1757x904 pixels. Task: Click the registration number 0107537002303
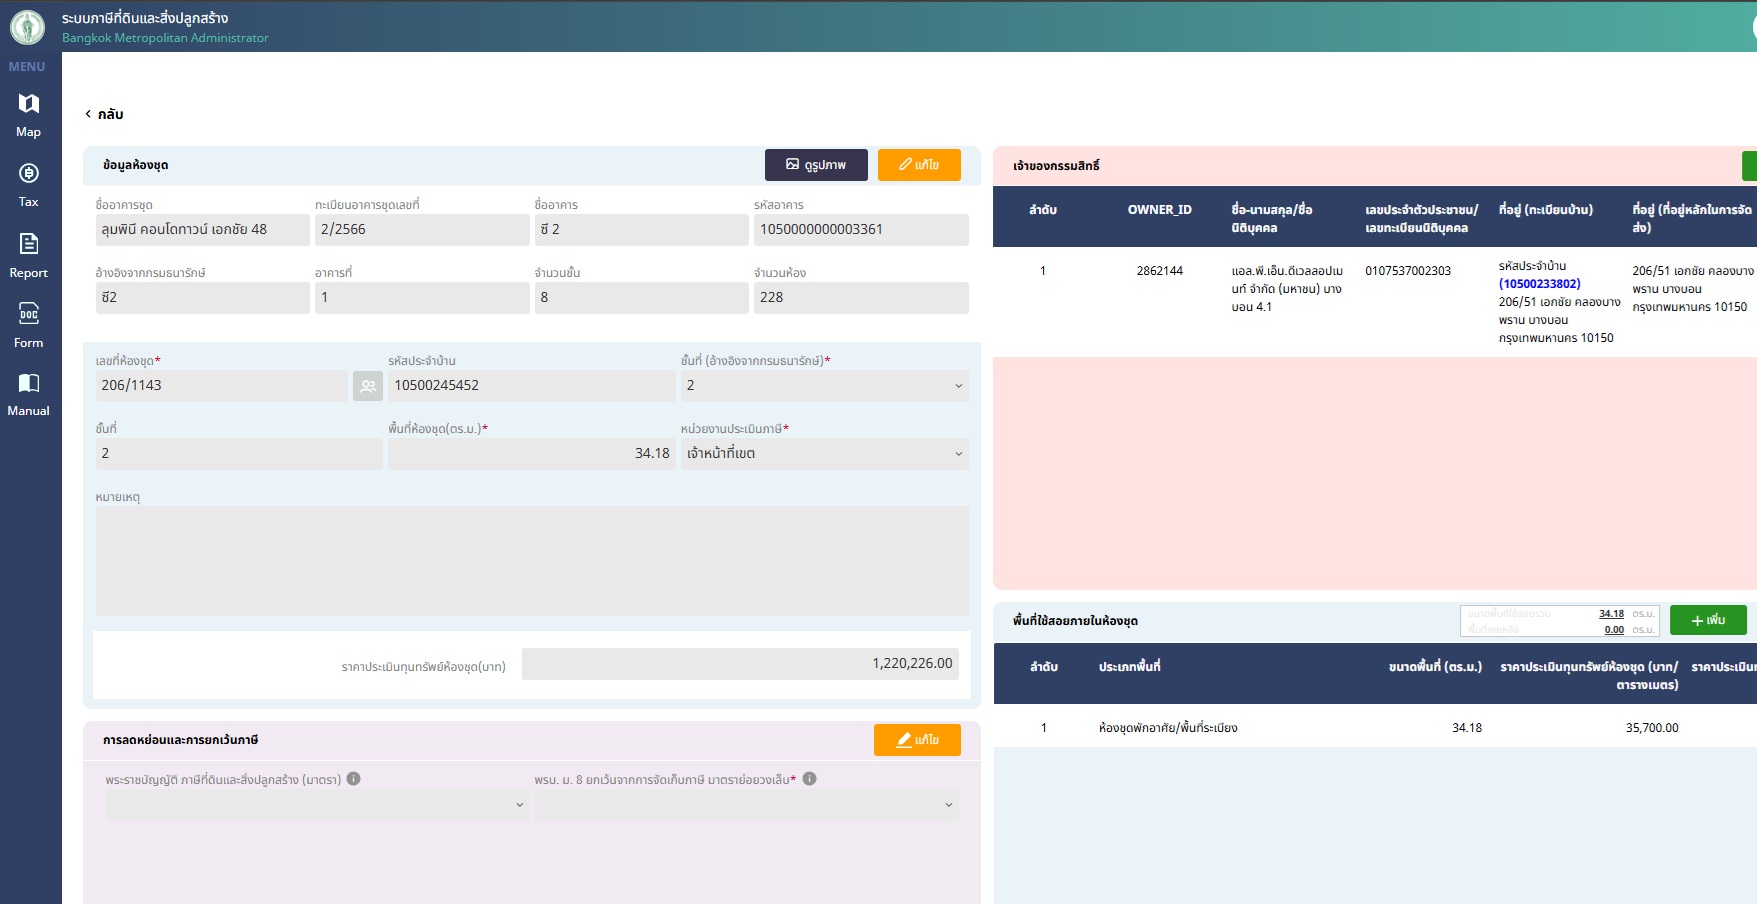click(1408, 271)
